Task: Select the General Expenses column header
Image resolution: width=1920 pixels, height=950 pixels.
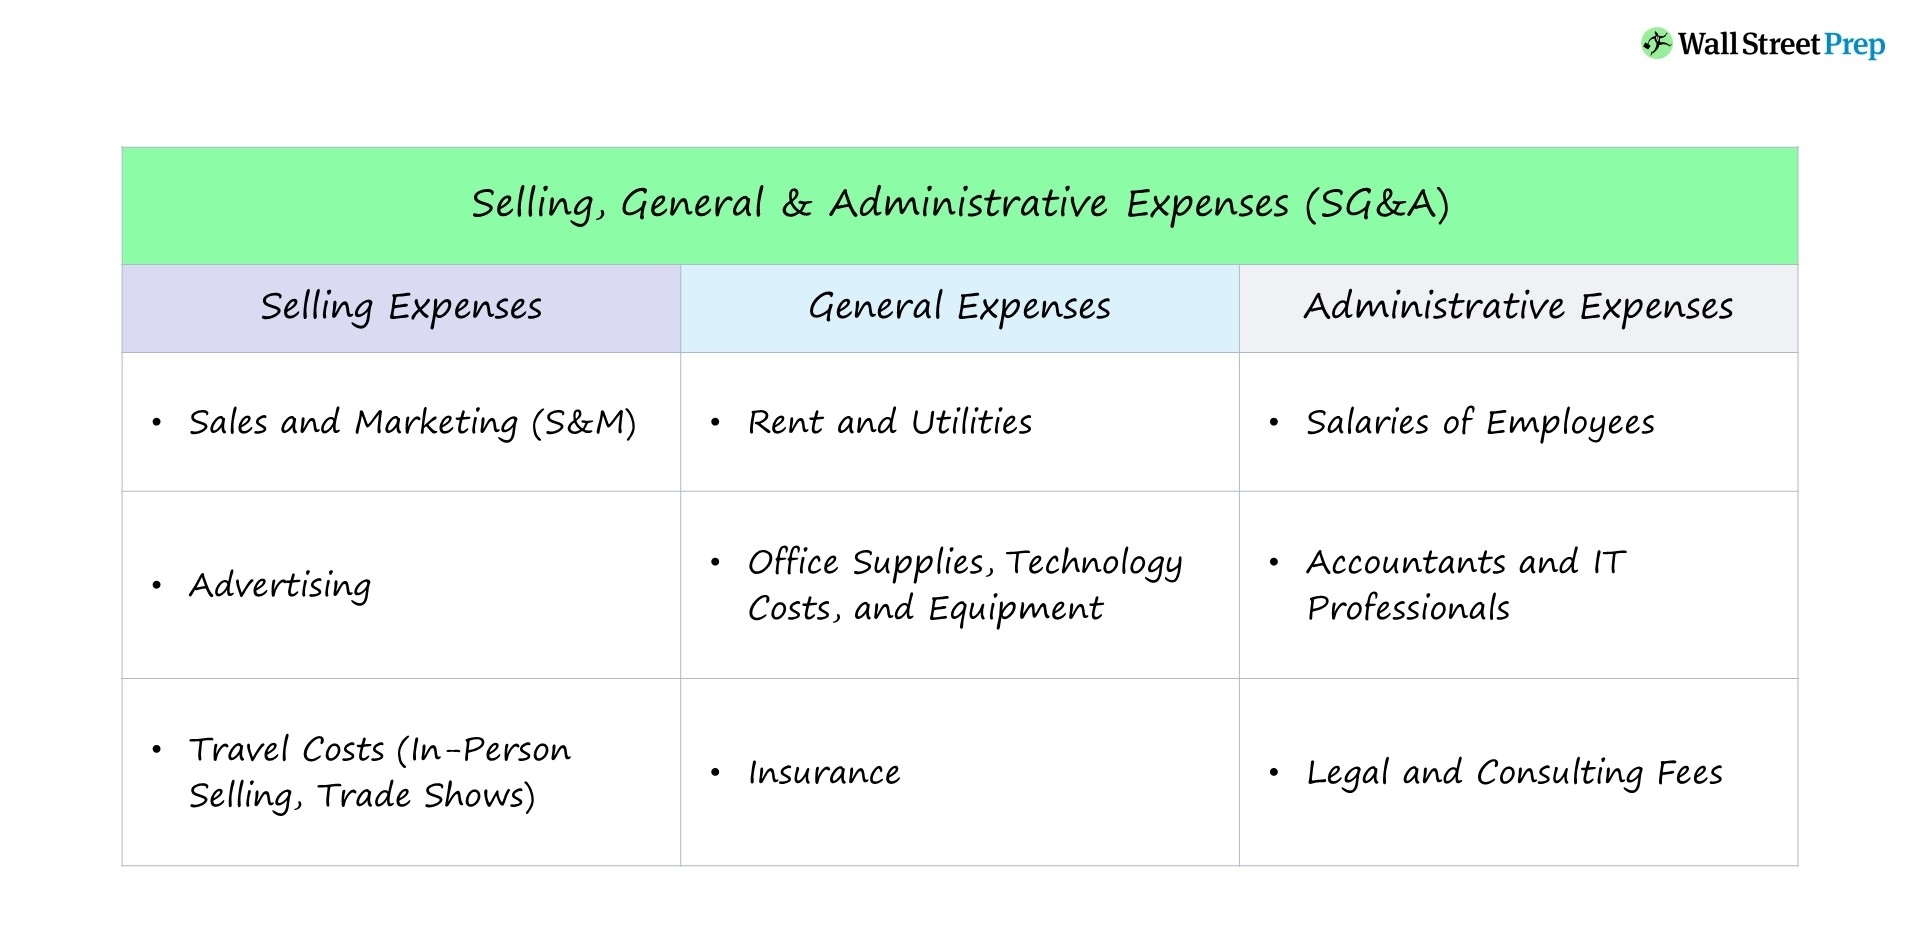Action: pos(959,307)
